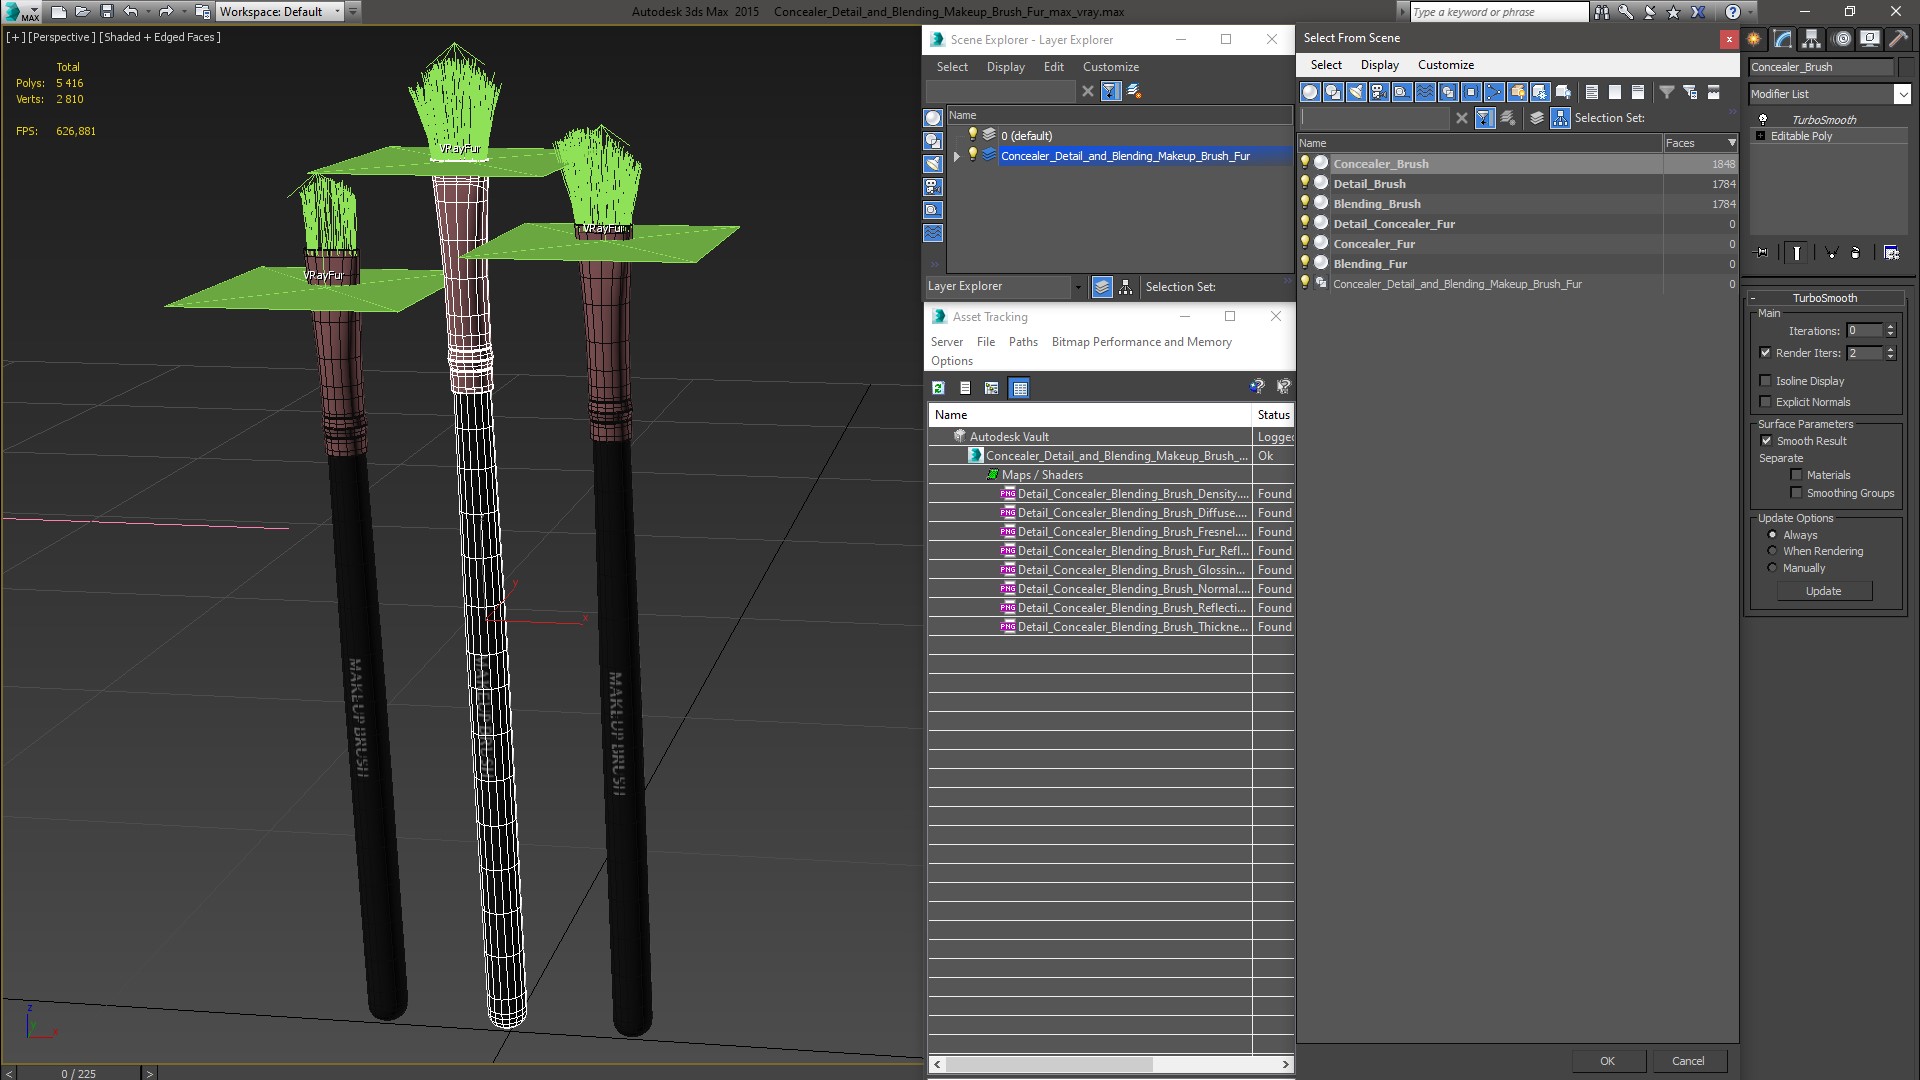This screenshot has width=1920, height=1080.
Task: Expand Editable Poly sub-object tree
Action: point(1760,136)
